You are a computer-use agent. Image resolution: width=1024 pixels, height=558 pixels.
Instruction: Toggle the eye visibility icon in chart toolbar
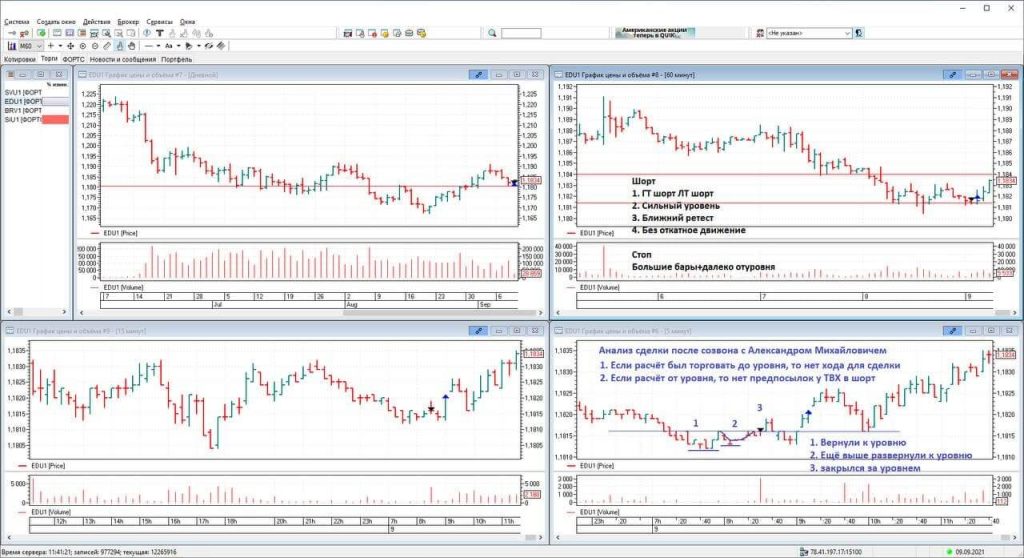point(209,46)
